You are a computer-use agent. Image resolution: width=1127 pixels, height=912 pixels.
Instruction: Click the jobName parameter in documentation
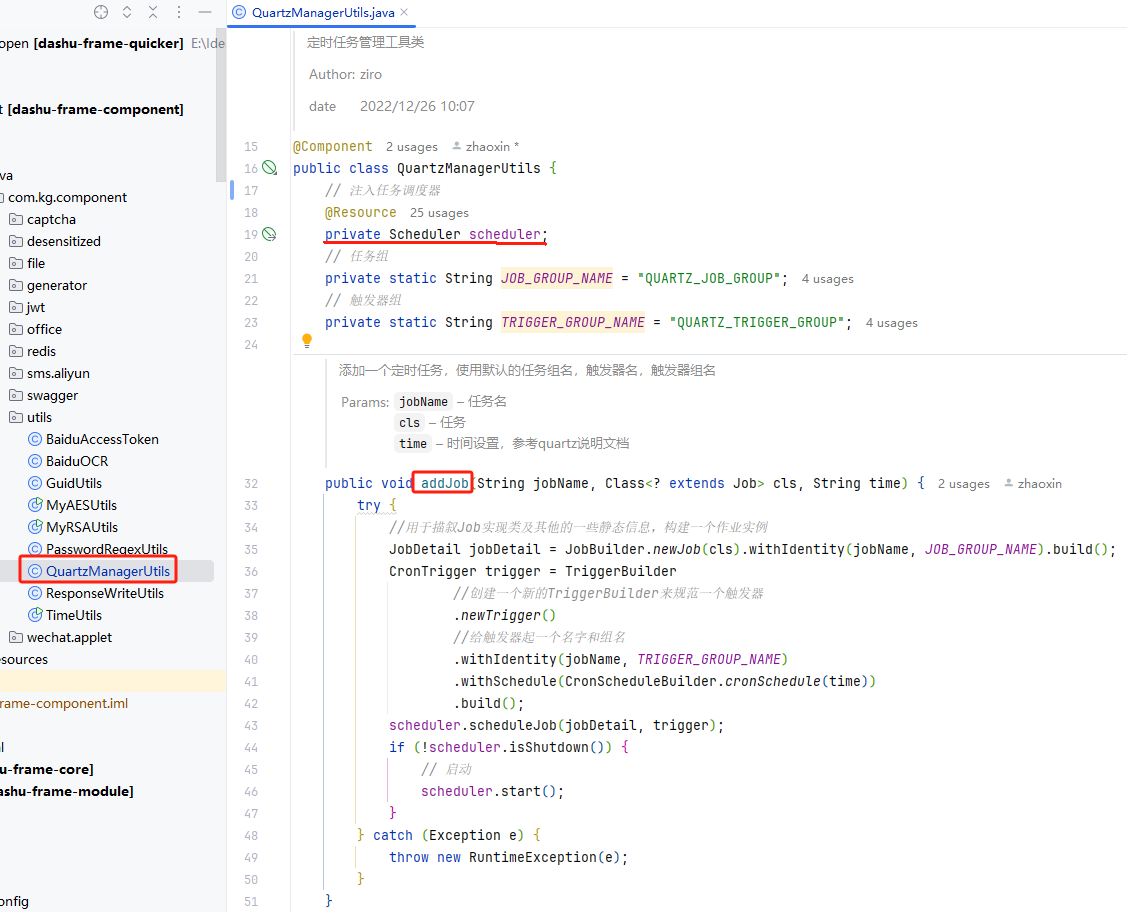pos(423,402)
